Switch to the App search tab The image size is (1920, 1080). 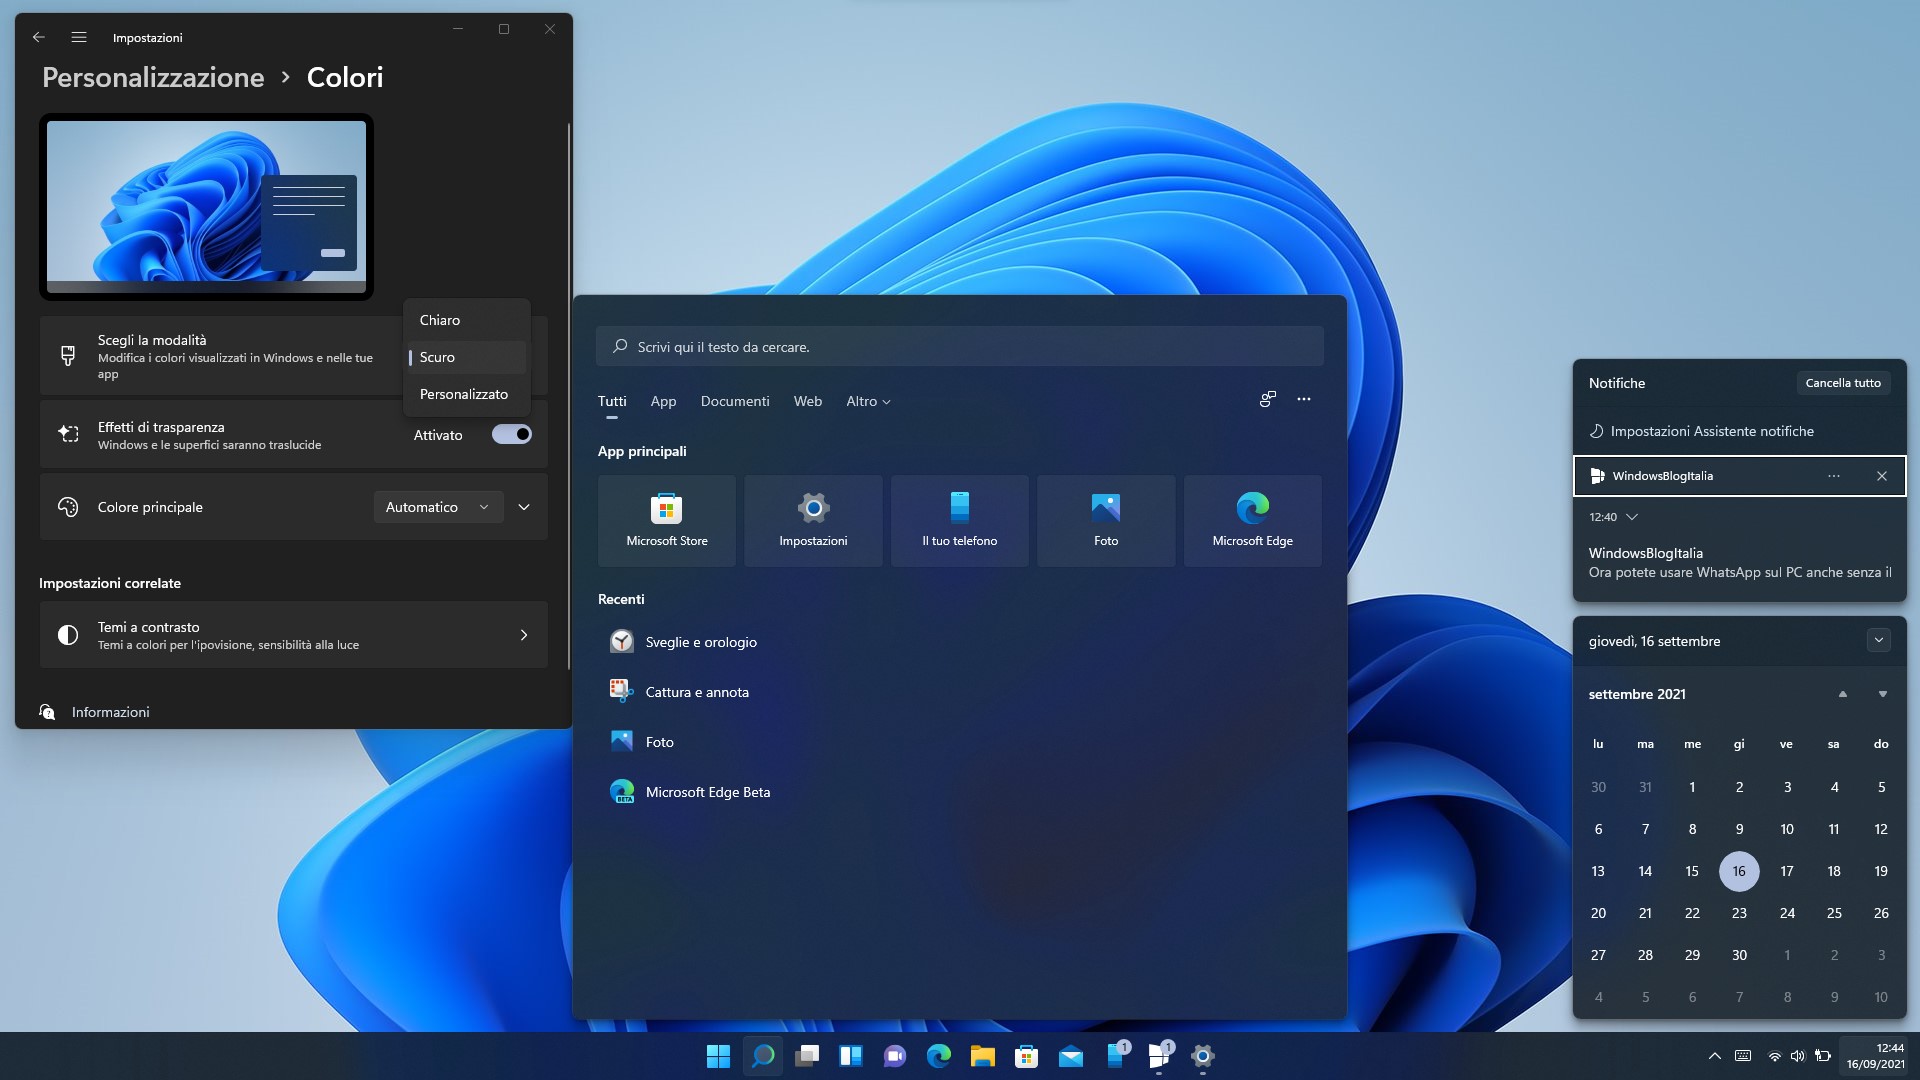(663, 401)
